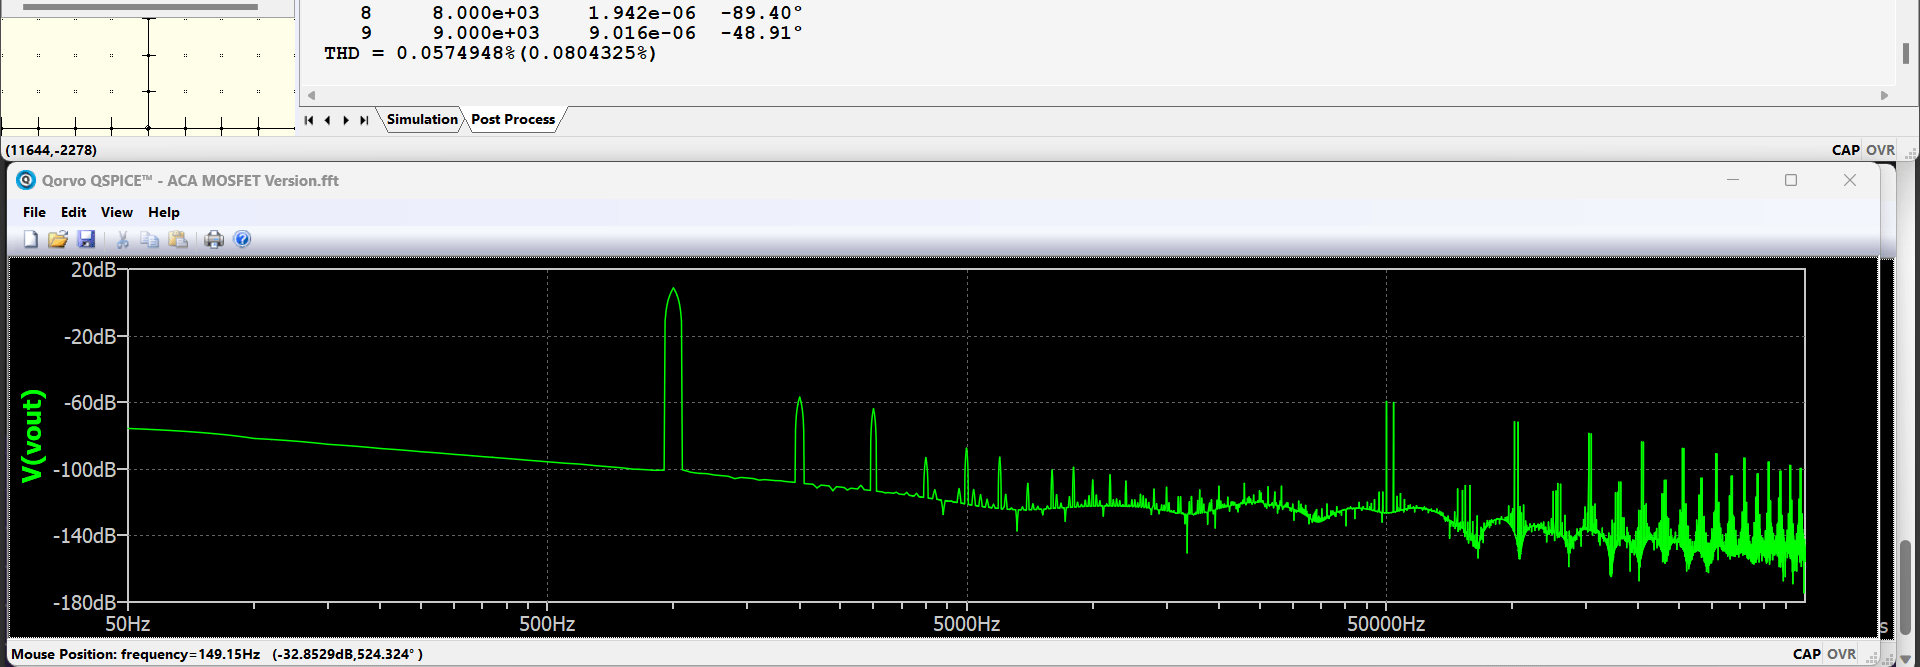Click the Mouse Position status bar text
The image size is (1920, 667).
pyautogui.click(x=217, y=654)
